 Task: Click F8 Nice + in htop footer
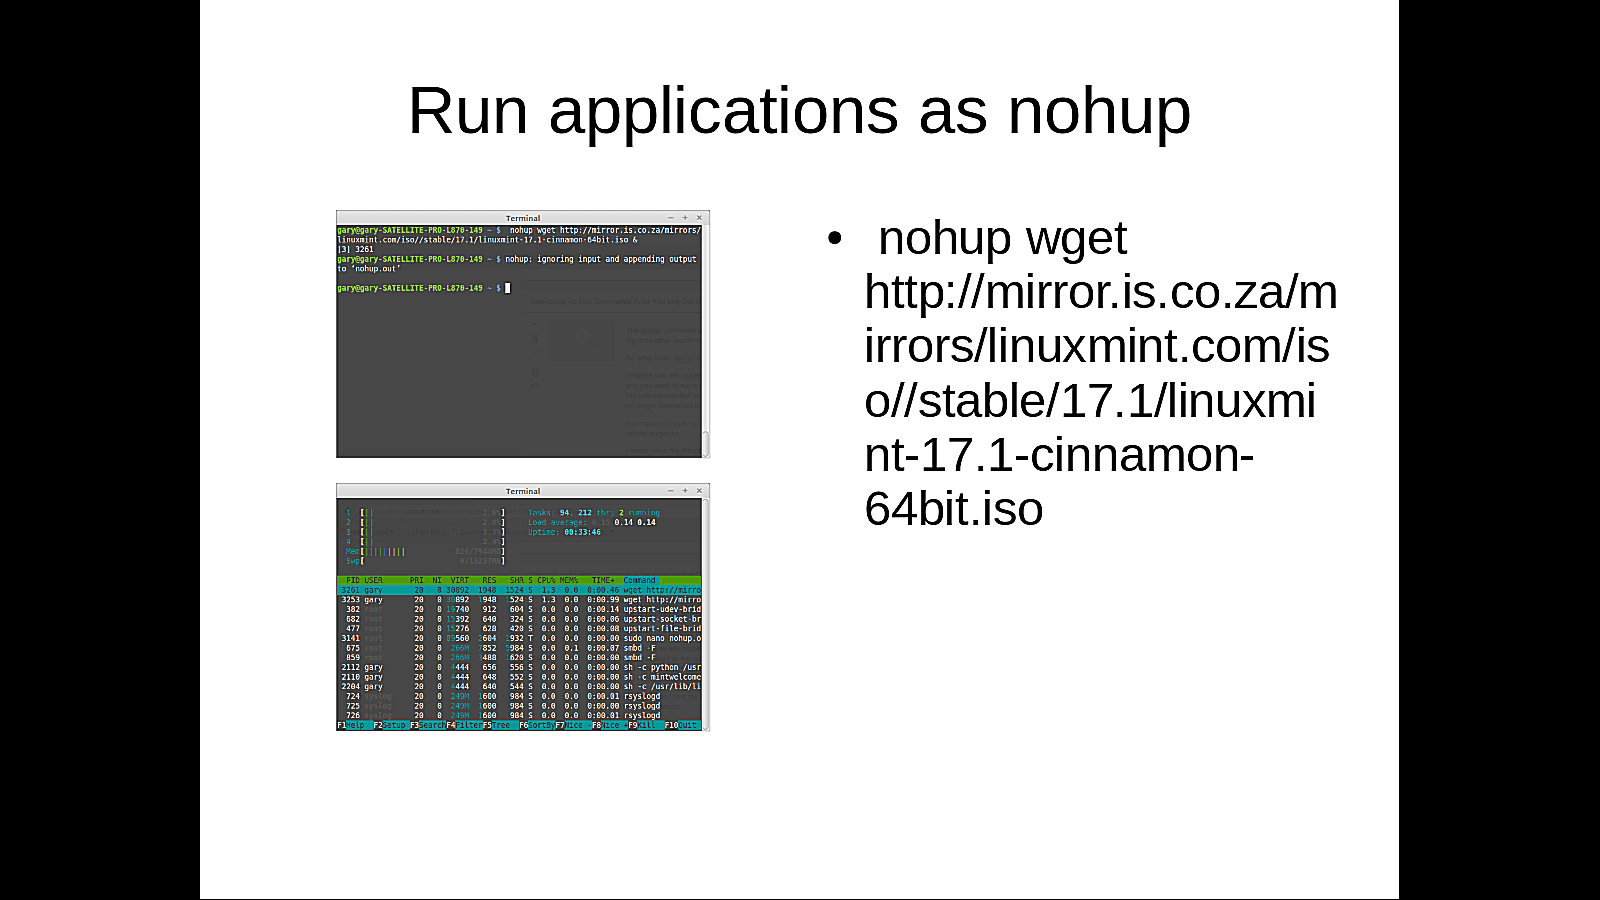pos(609,725)
